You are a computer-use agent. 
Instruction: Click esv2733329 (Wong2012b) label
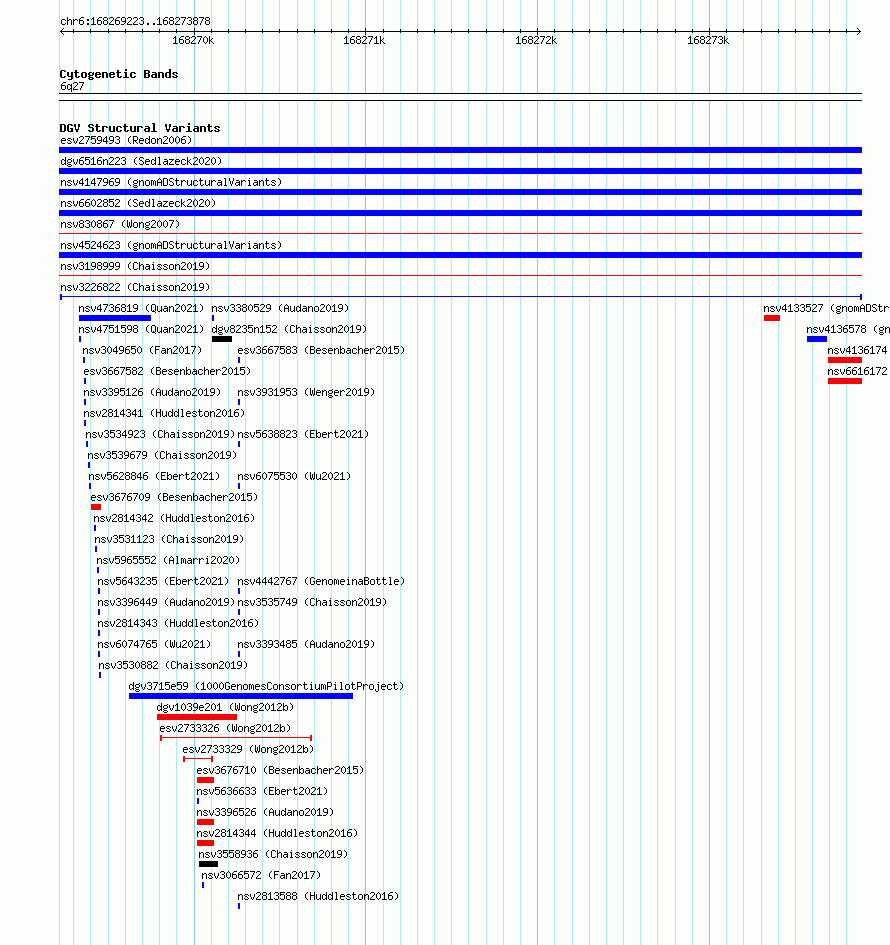coord(248,750)
